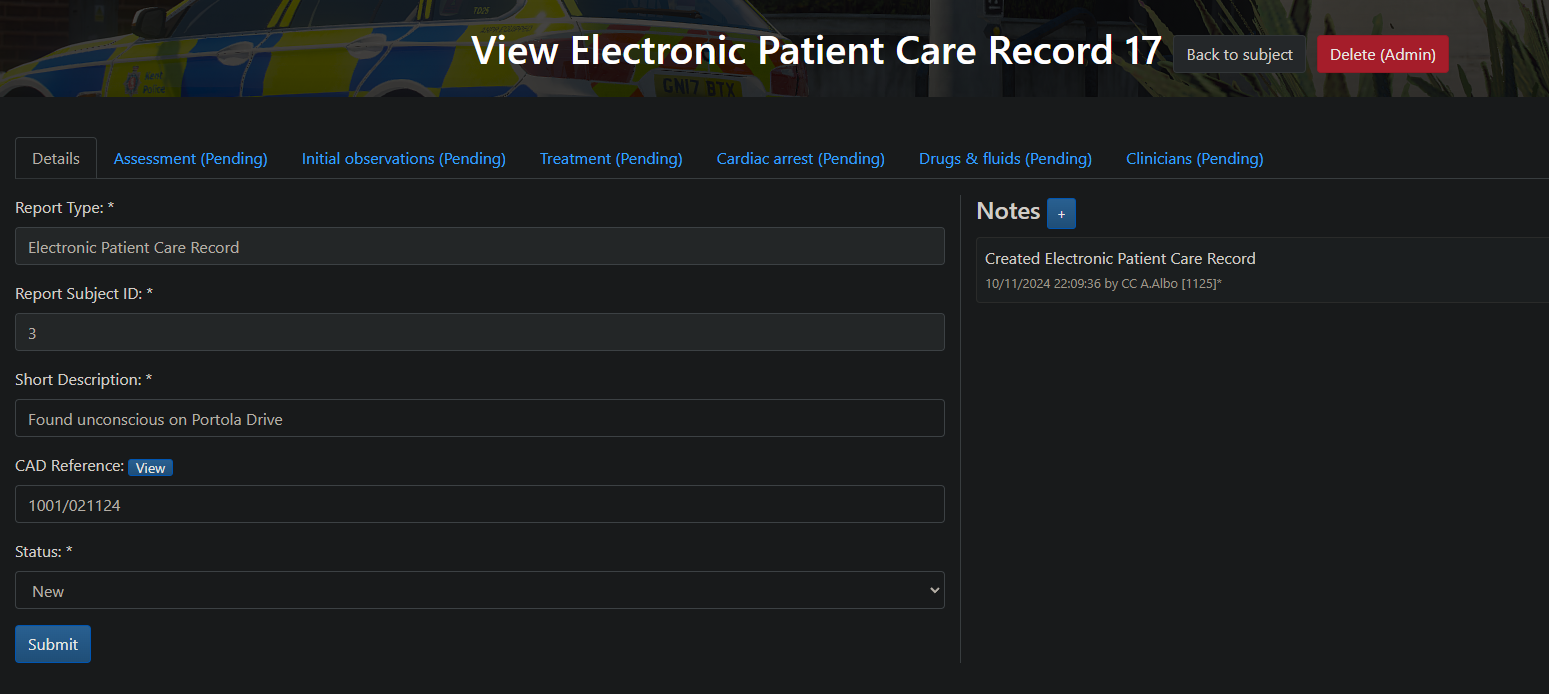Screen dimensions: 1549x694
Task: Select the Treatment (Pending) tab
Action: (x=611, y=158)
